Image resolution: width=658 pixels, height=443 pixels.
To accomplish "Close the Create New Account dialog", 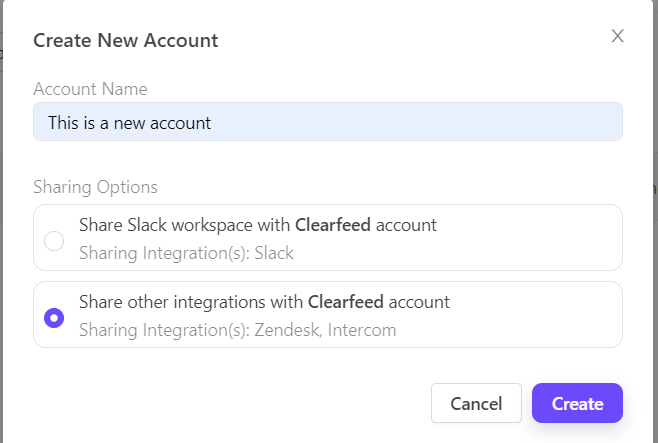I will 618,37.
